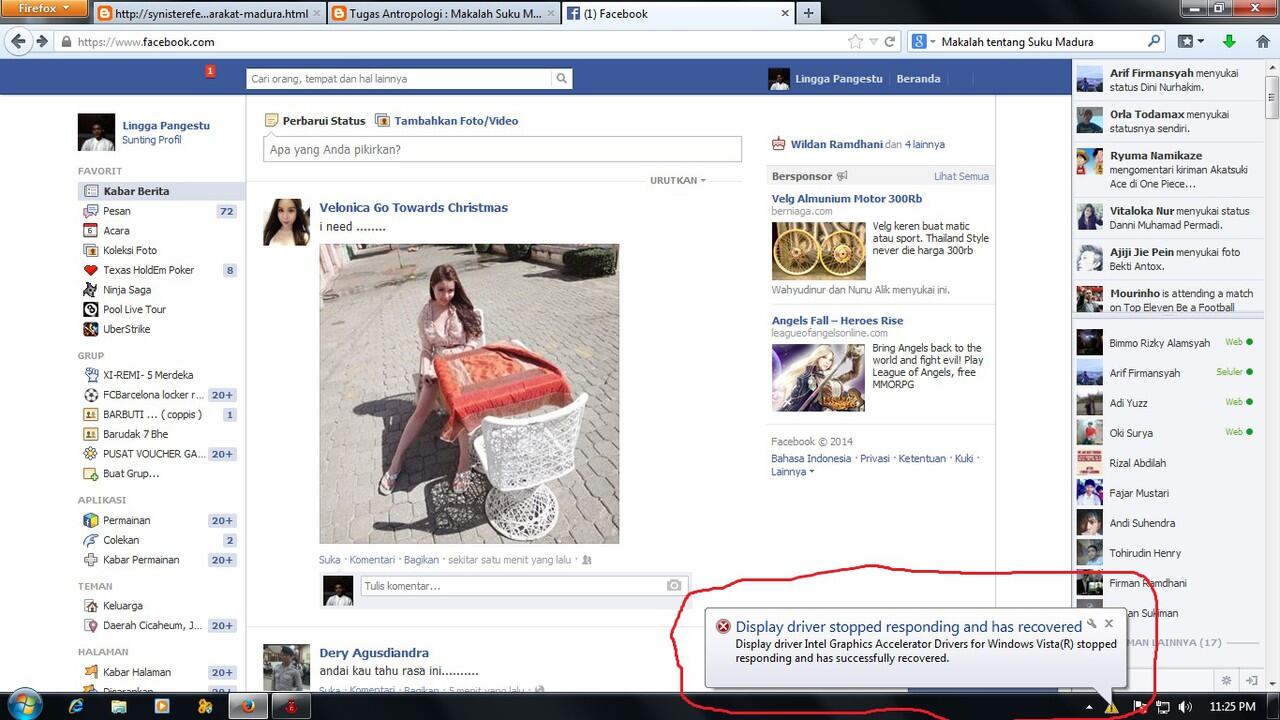Screen dimensions: 1280x720
Task: Click the Apa yang Anda pikirkan status box
Action: coord(502,149)
